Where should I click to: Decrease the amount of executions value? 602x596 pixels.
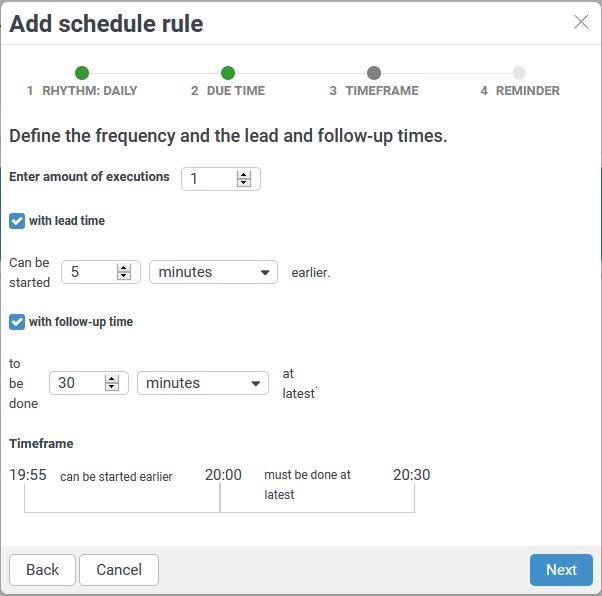point(243,183)
